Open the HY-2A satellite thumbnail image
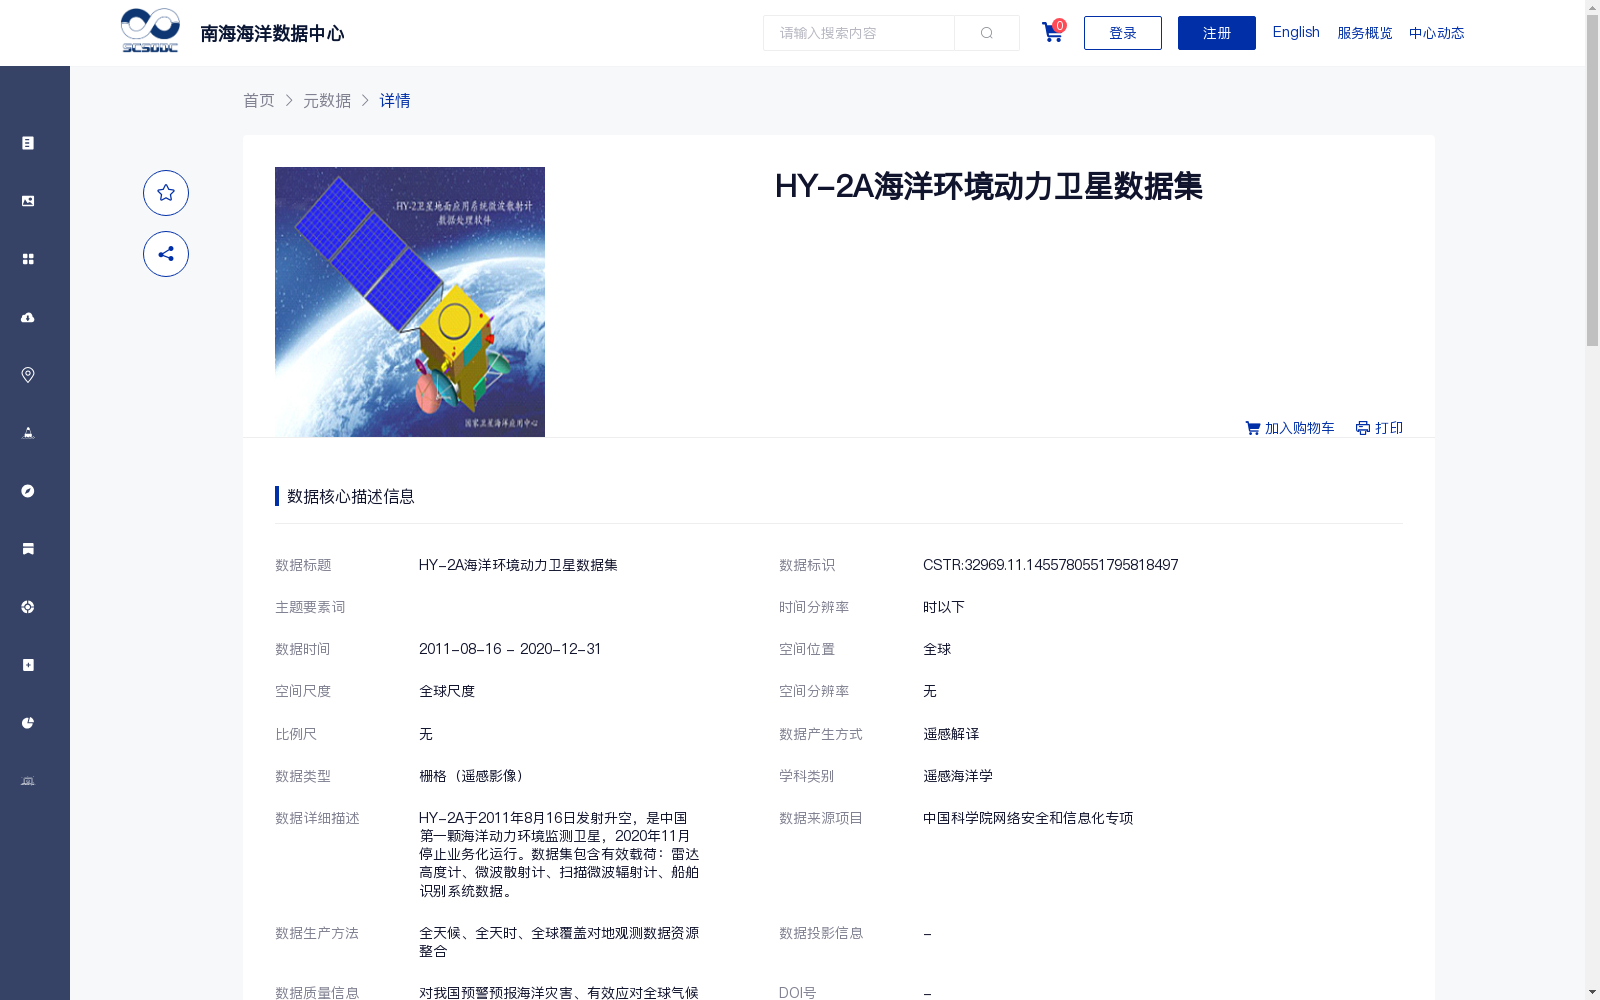 click(410, 302)
